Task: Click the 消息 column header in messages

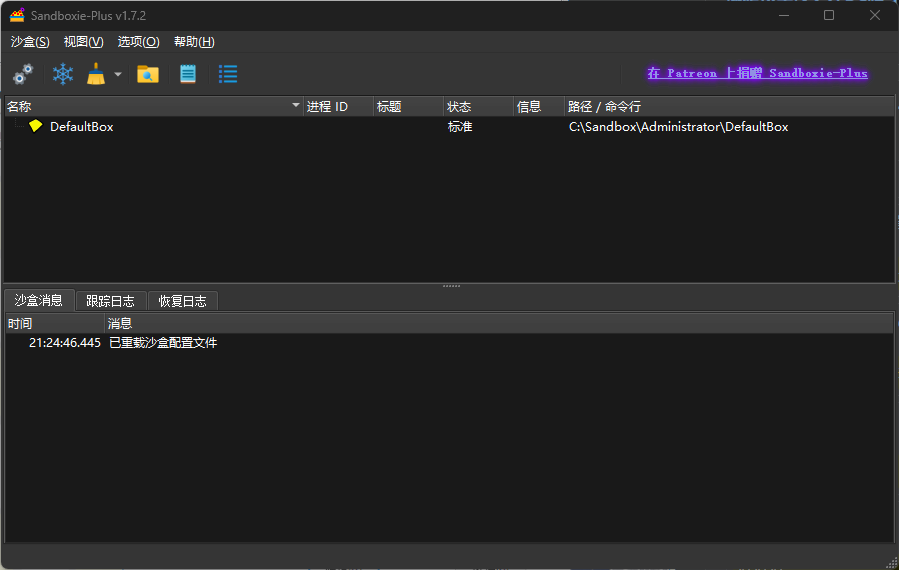Action: pos(499,323)
